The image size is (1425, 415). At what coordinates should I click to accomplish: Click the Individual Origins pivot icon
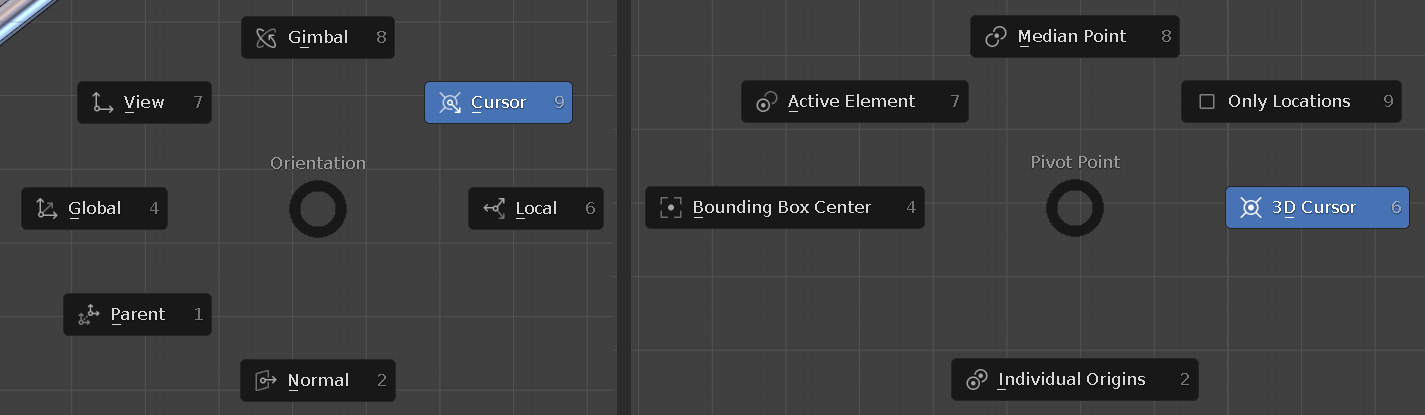(x=976, y=380)
